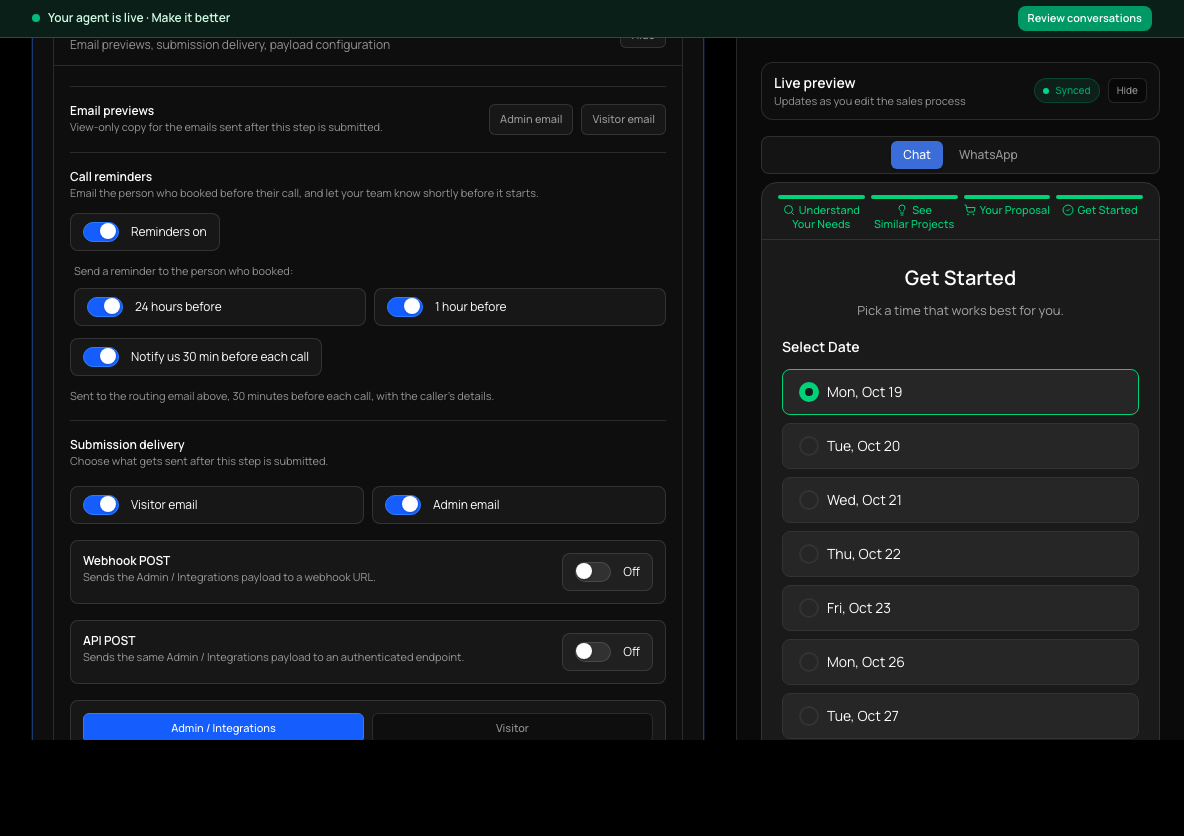Open the Admin / Integrations payload tab

click(224, 726)
